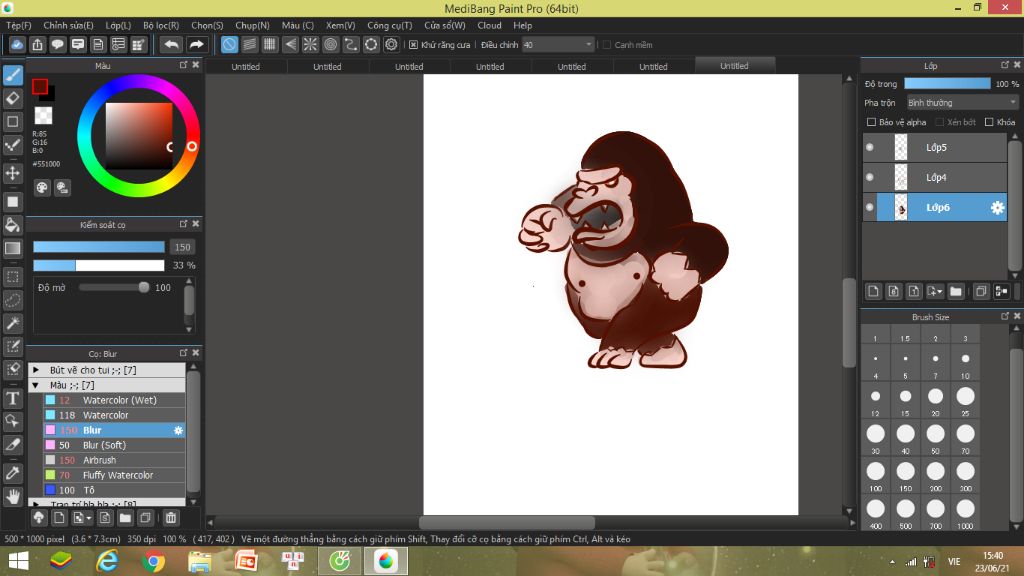Viewport: 1024px width, 576px height.
Task: Collapse the 'Màu ;-; [7]' brush group
Action: click(x=36, y=385)
